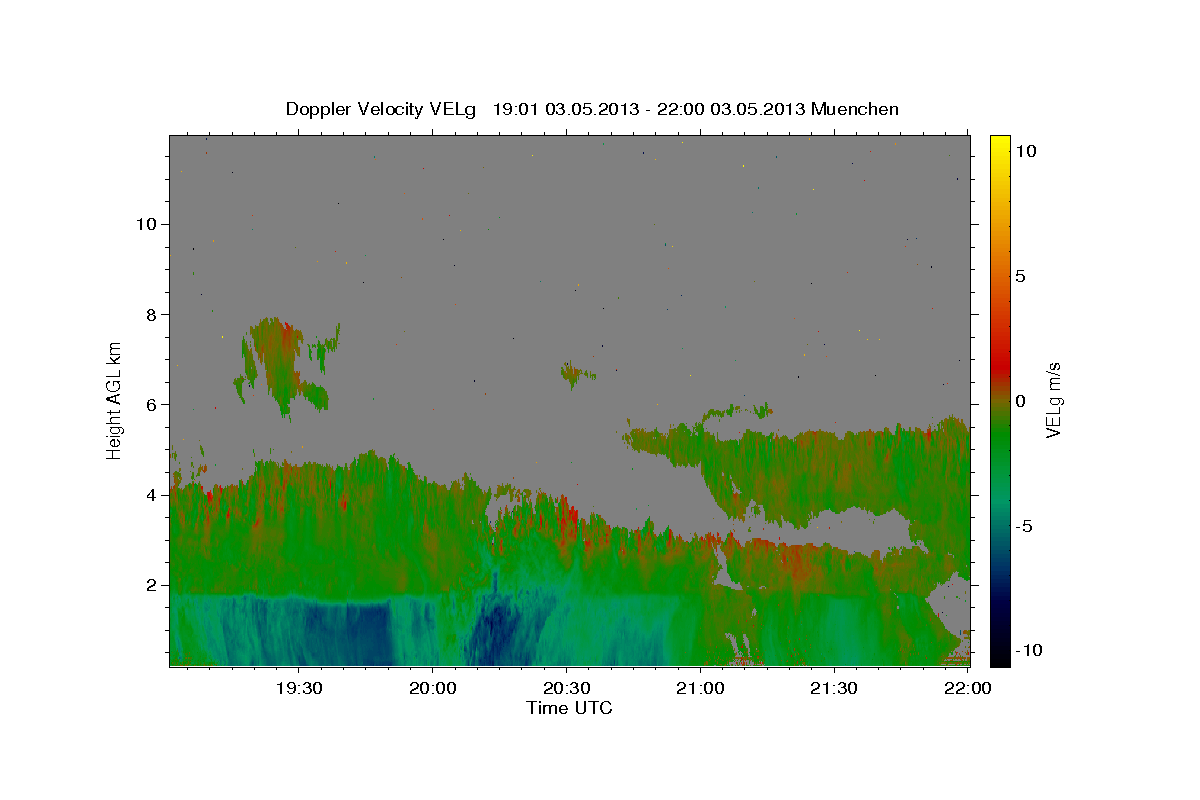The image size is (1200, 800).
Task: Click the colorbar value 10
Action: (x=1025, y=151)
